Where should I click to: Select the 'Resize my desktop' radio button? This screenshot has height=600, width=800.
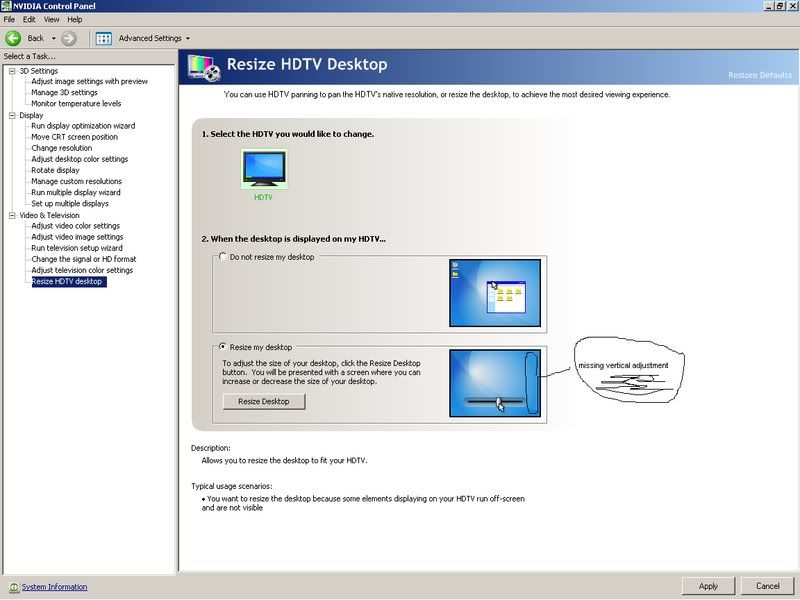(223, 347)
